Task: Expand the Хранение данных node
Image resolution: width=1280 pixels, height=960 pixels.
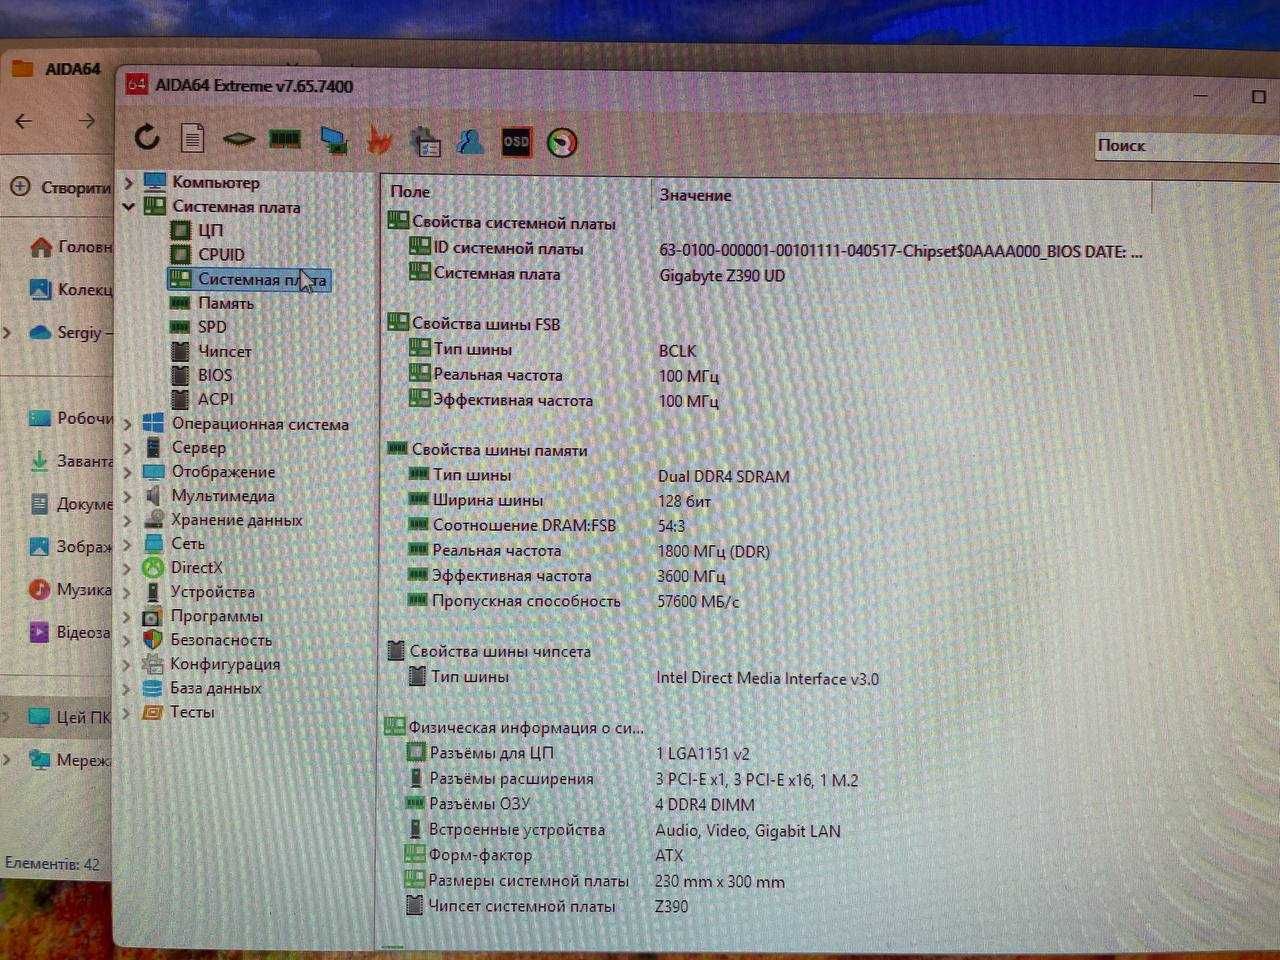Action: (x=127, y=520)
